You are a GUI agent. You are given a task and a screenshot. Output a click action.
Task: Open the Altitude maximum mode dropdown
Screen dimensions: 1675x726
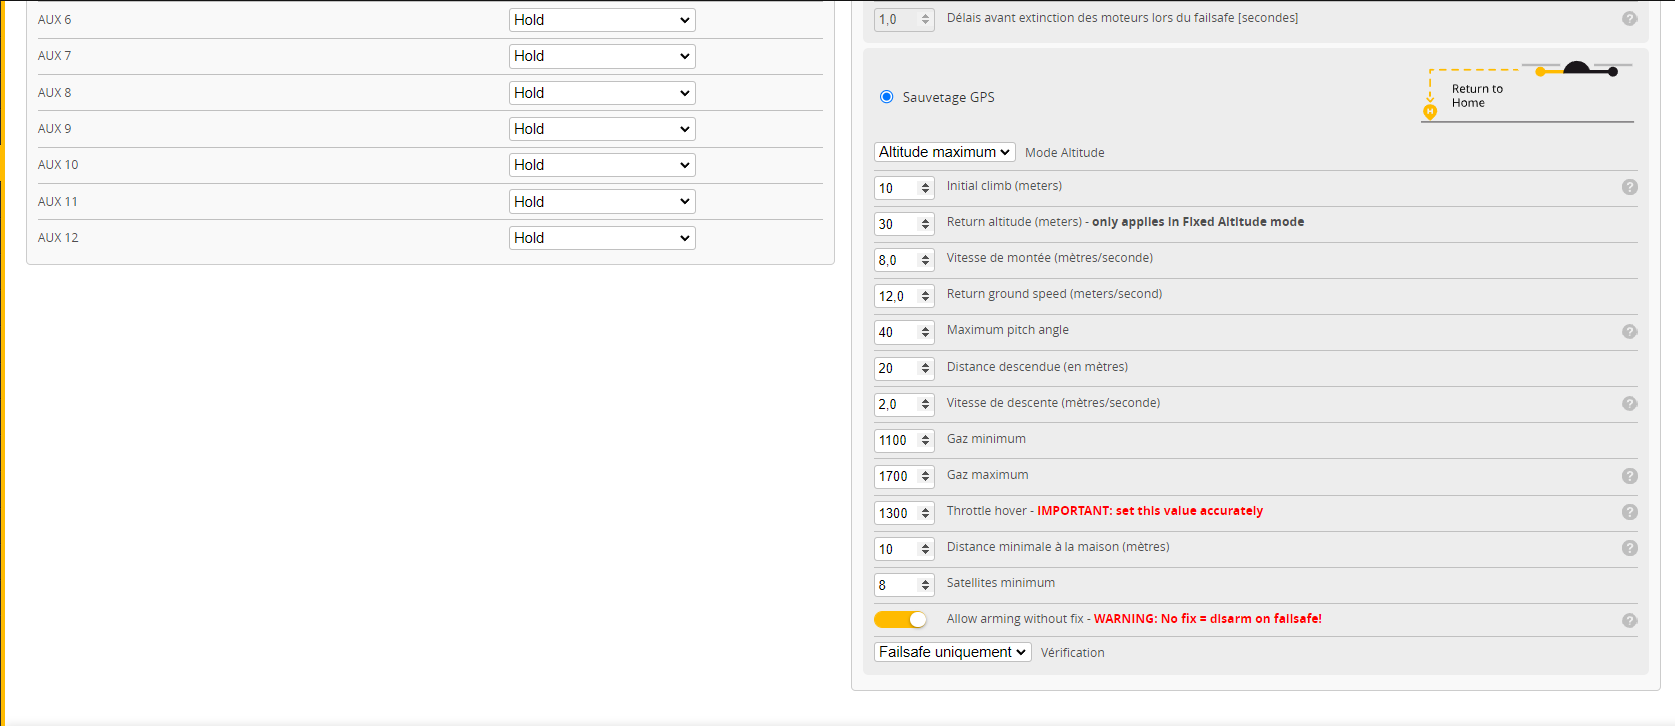pos(944,152)
